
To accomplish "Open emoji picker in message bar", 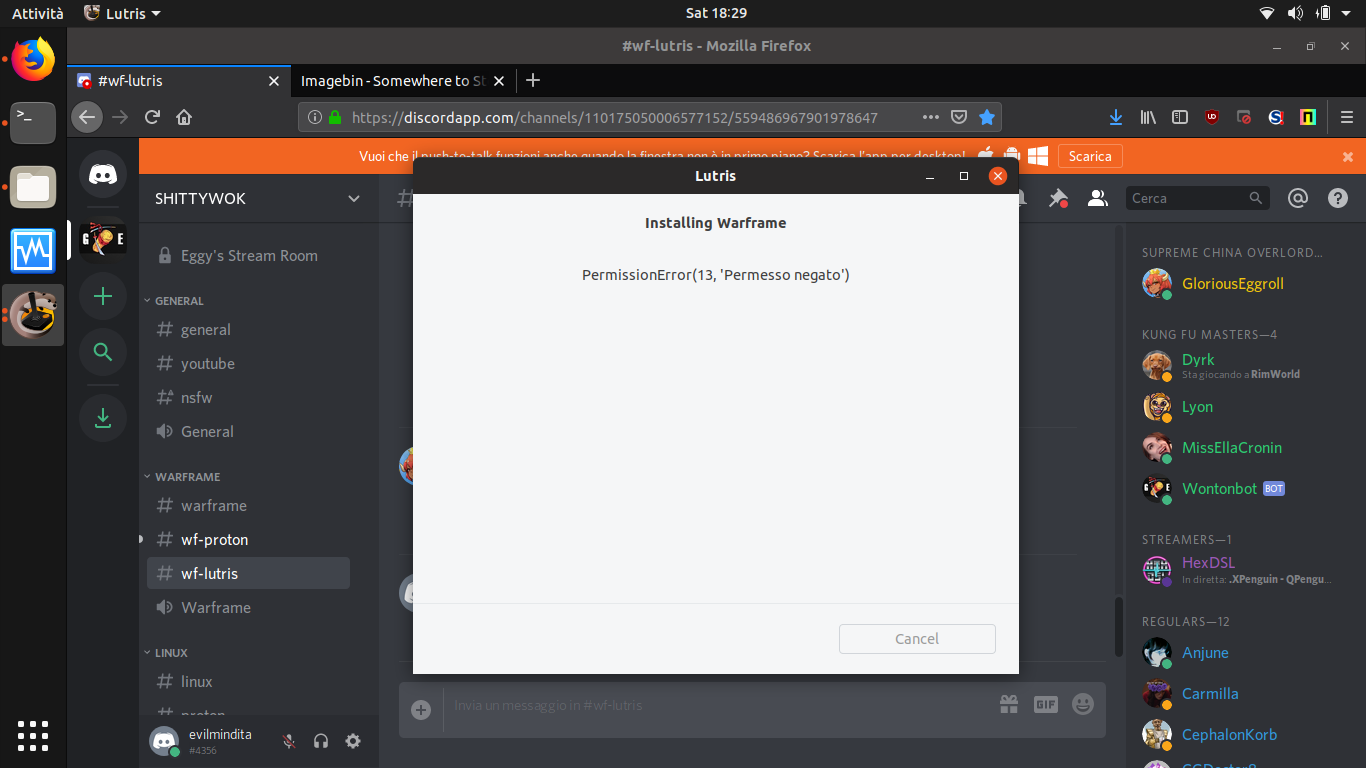I will coord(1083,705).
